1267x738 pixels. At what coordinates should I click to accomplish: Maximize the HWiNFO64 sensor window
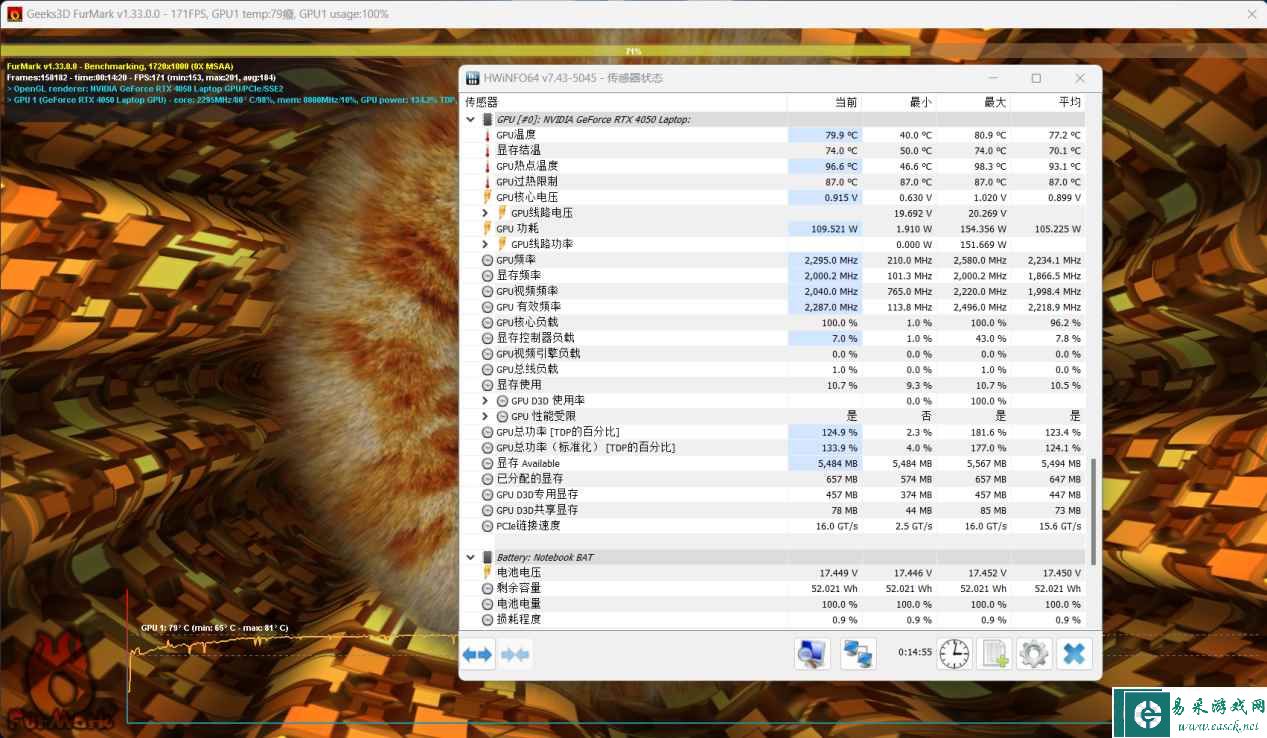(1036, 78)
